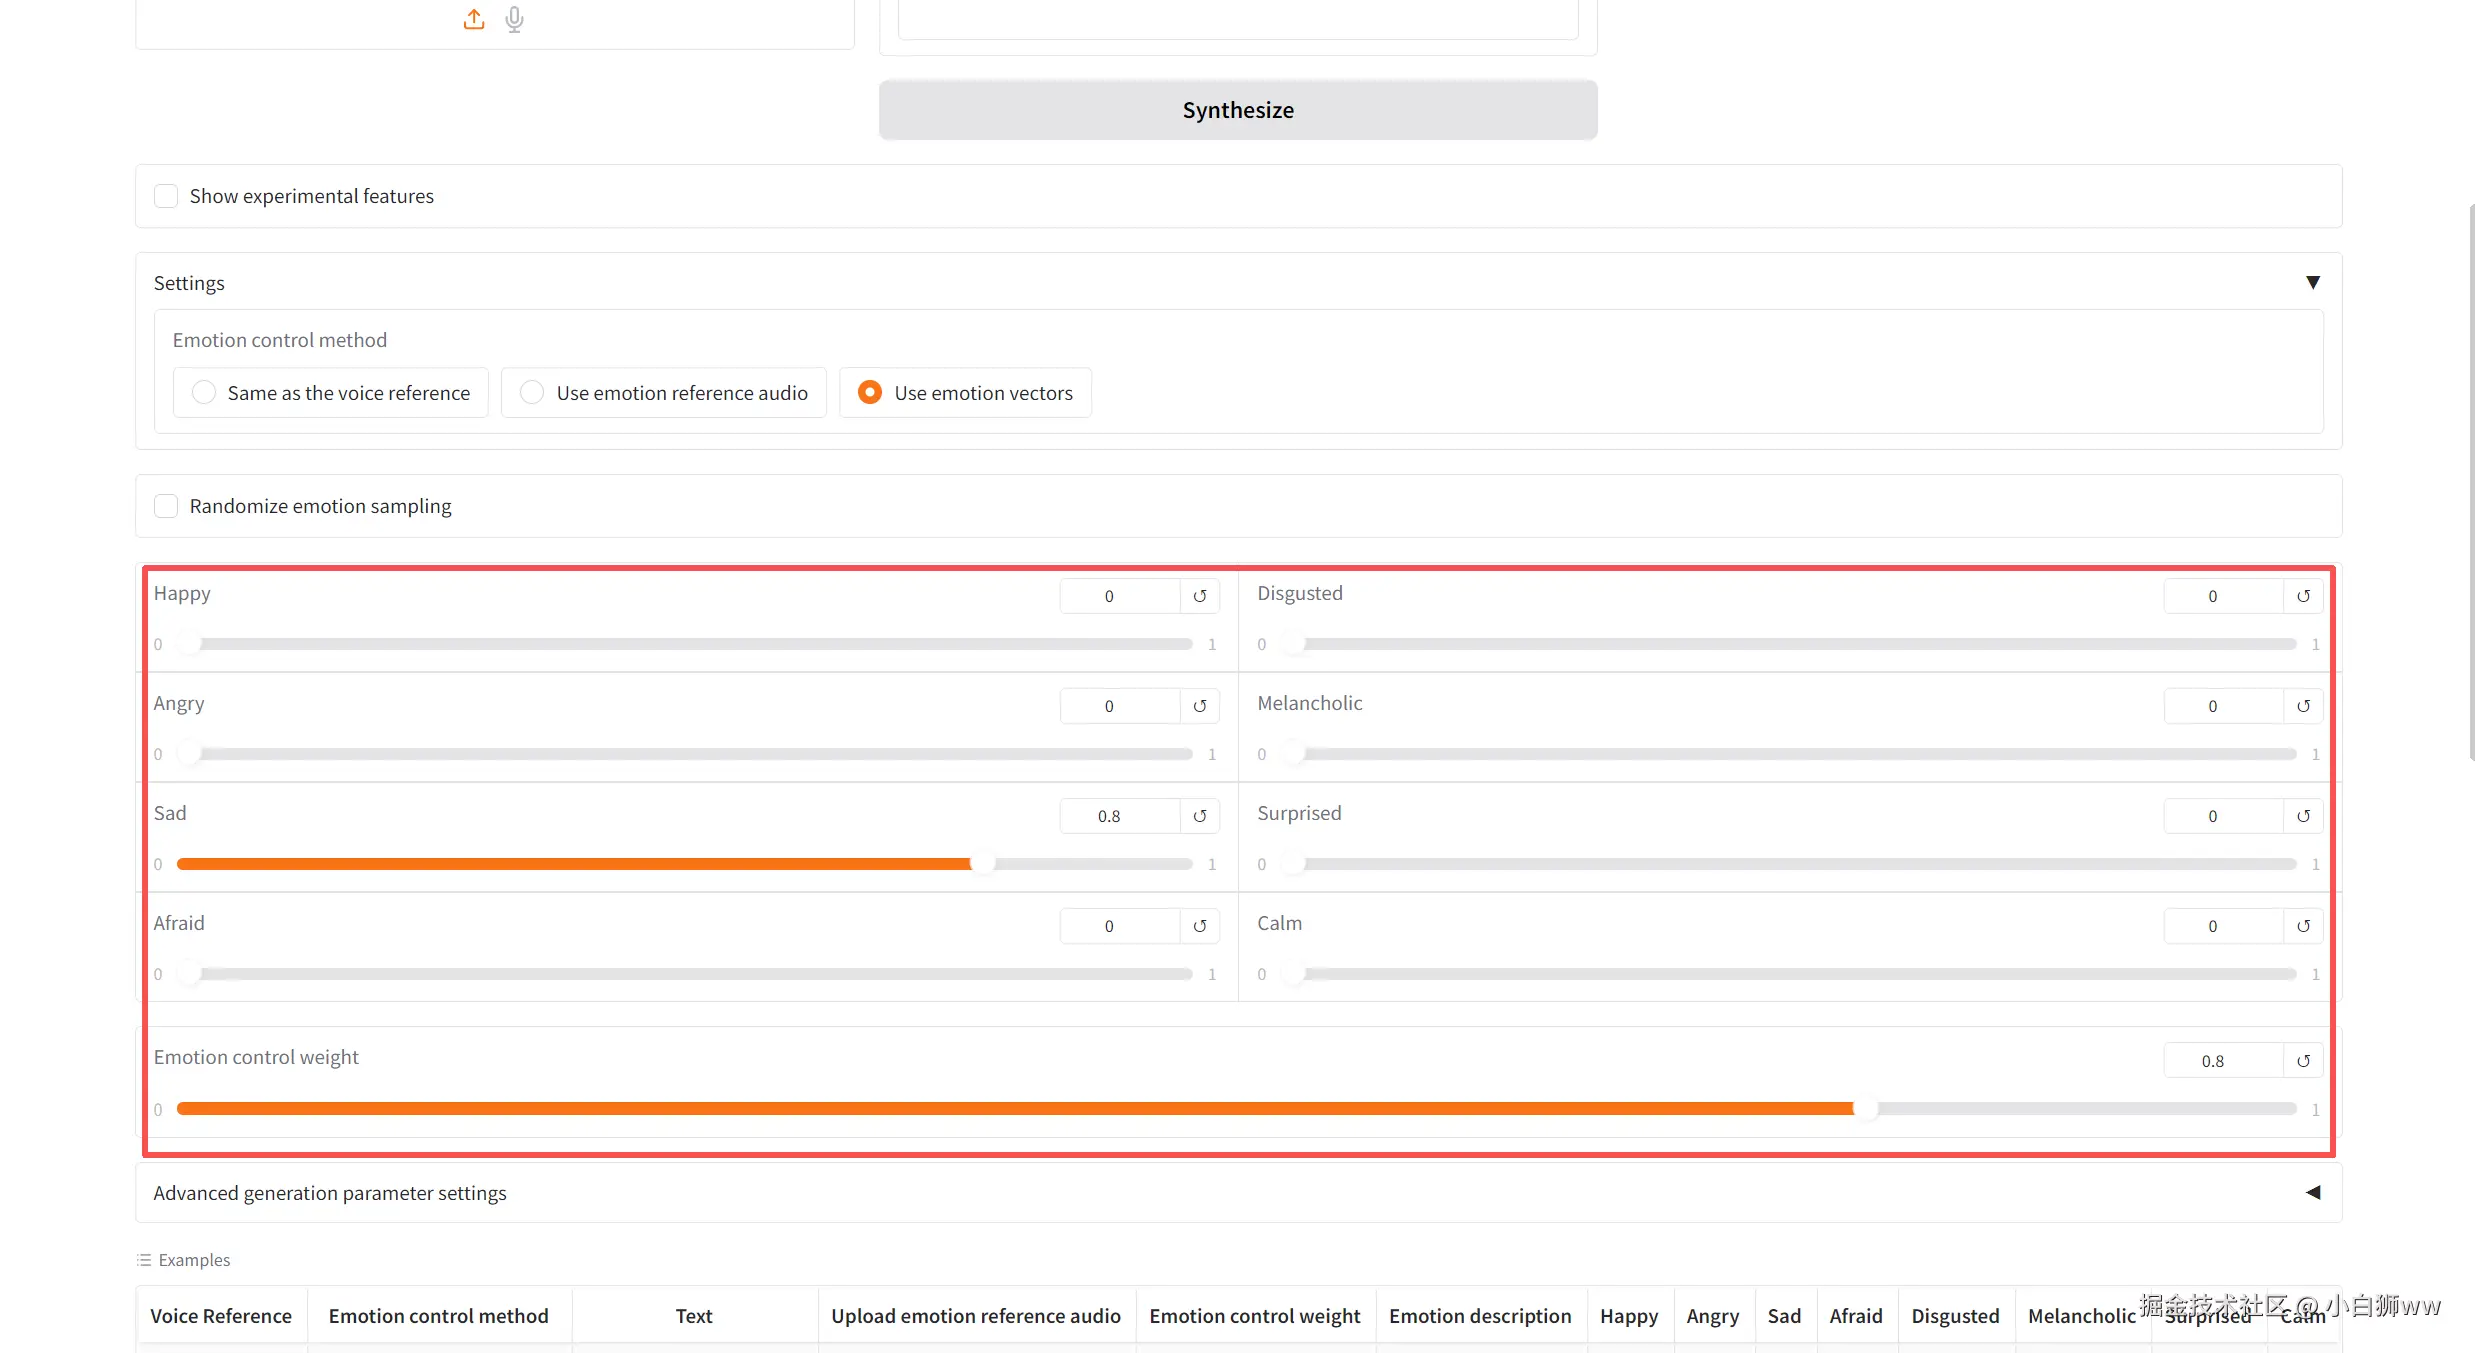Viewport: 2475px width, 1353px height.
Task: Reset the Disgusted slider value
Action: (x=2303, y=596)
